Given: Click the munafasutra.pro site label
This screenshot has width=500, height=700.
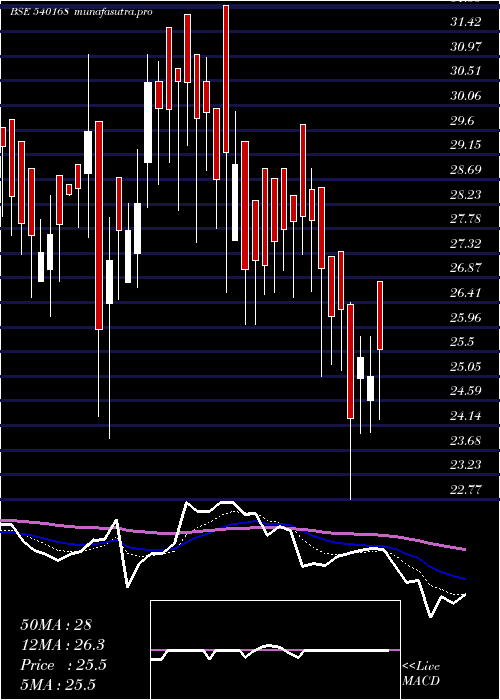Looking at the screenshot, I should (112, 12).
